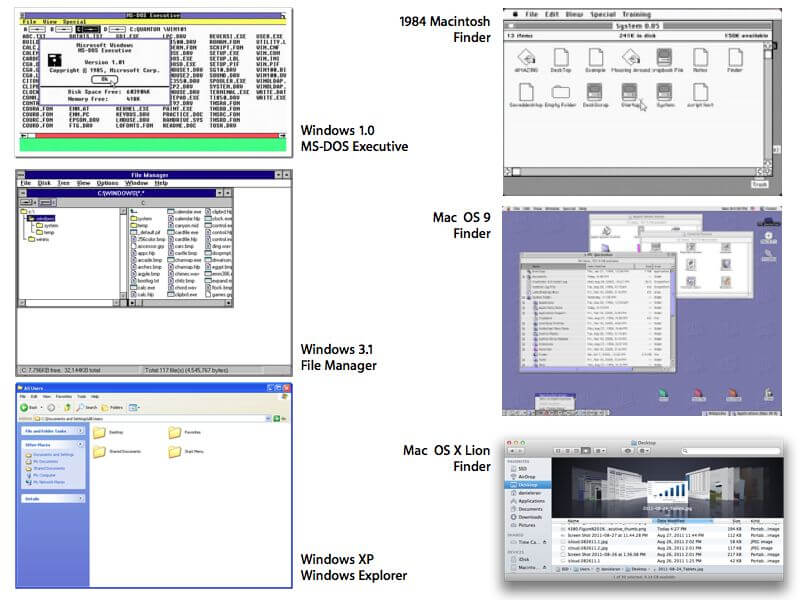Open the Disk menu in File Manager
The image size is (800, 600).
pos(44,183)
